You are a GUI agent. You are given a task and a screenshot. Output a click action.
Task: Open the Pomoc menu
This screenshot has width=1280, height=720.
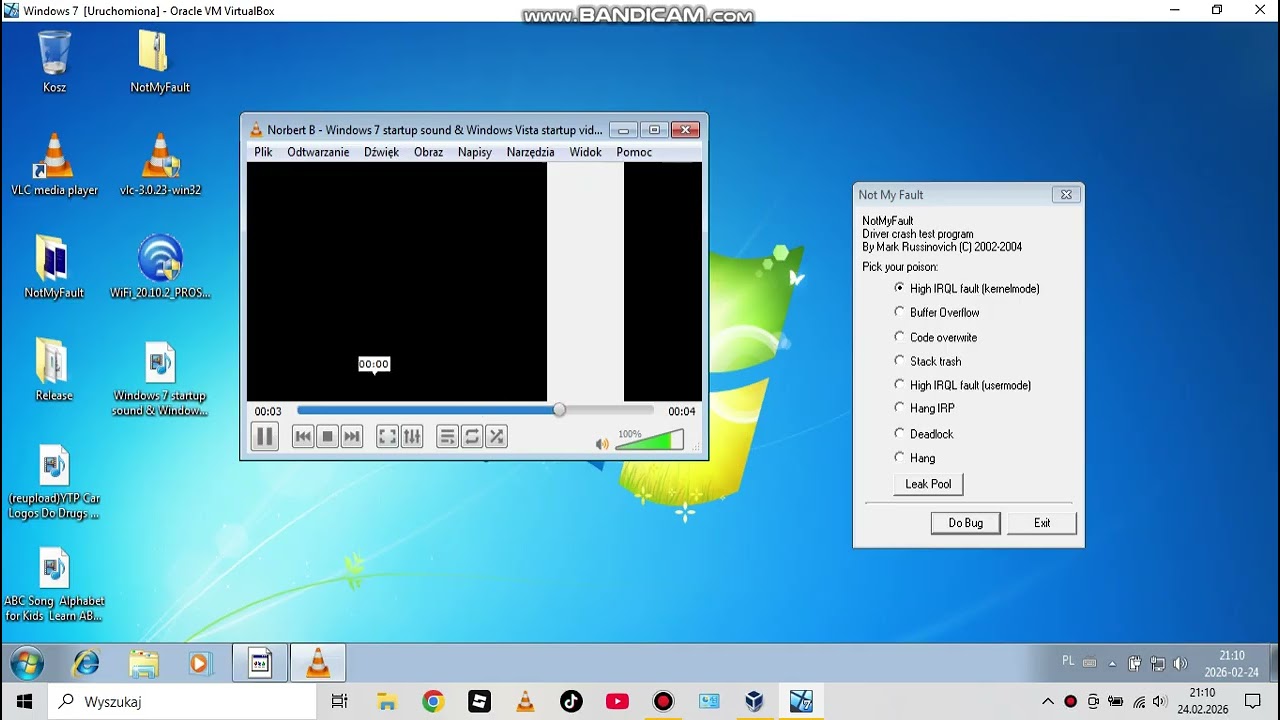tap(634, 152)
